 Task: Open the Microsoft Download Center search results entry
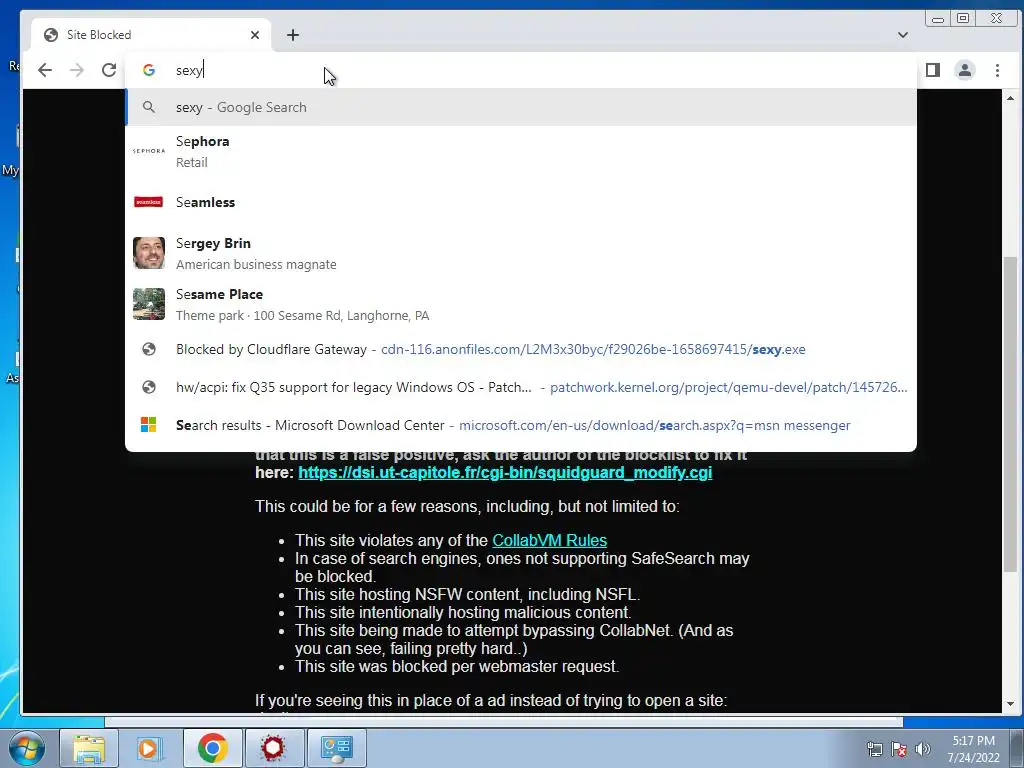coord(521,425)
